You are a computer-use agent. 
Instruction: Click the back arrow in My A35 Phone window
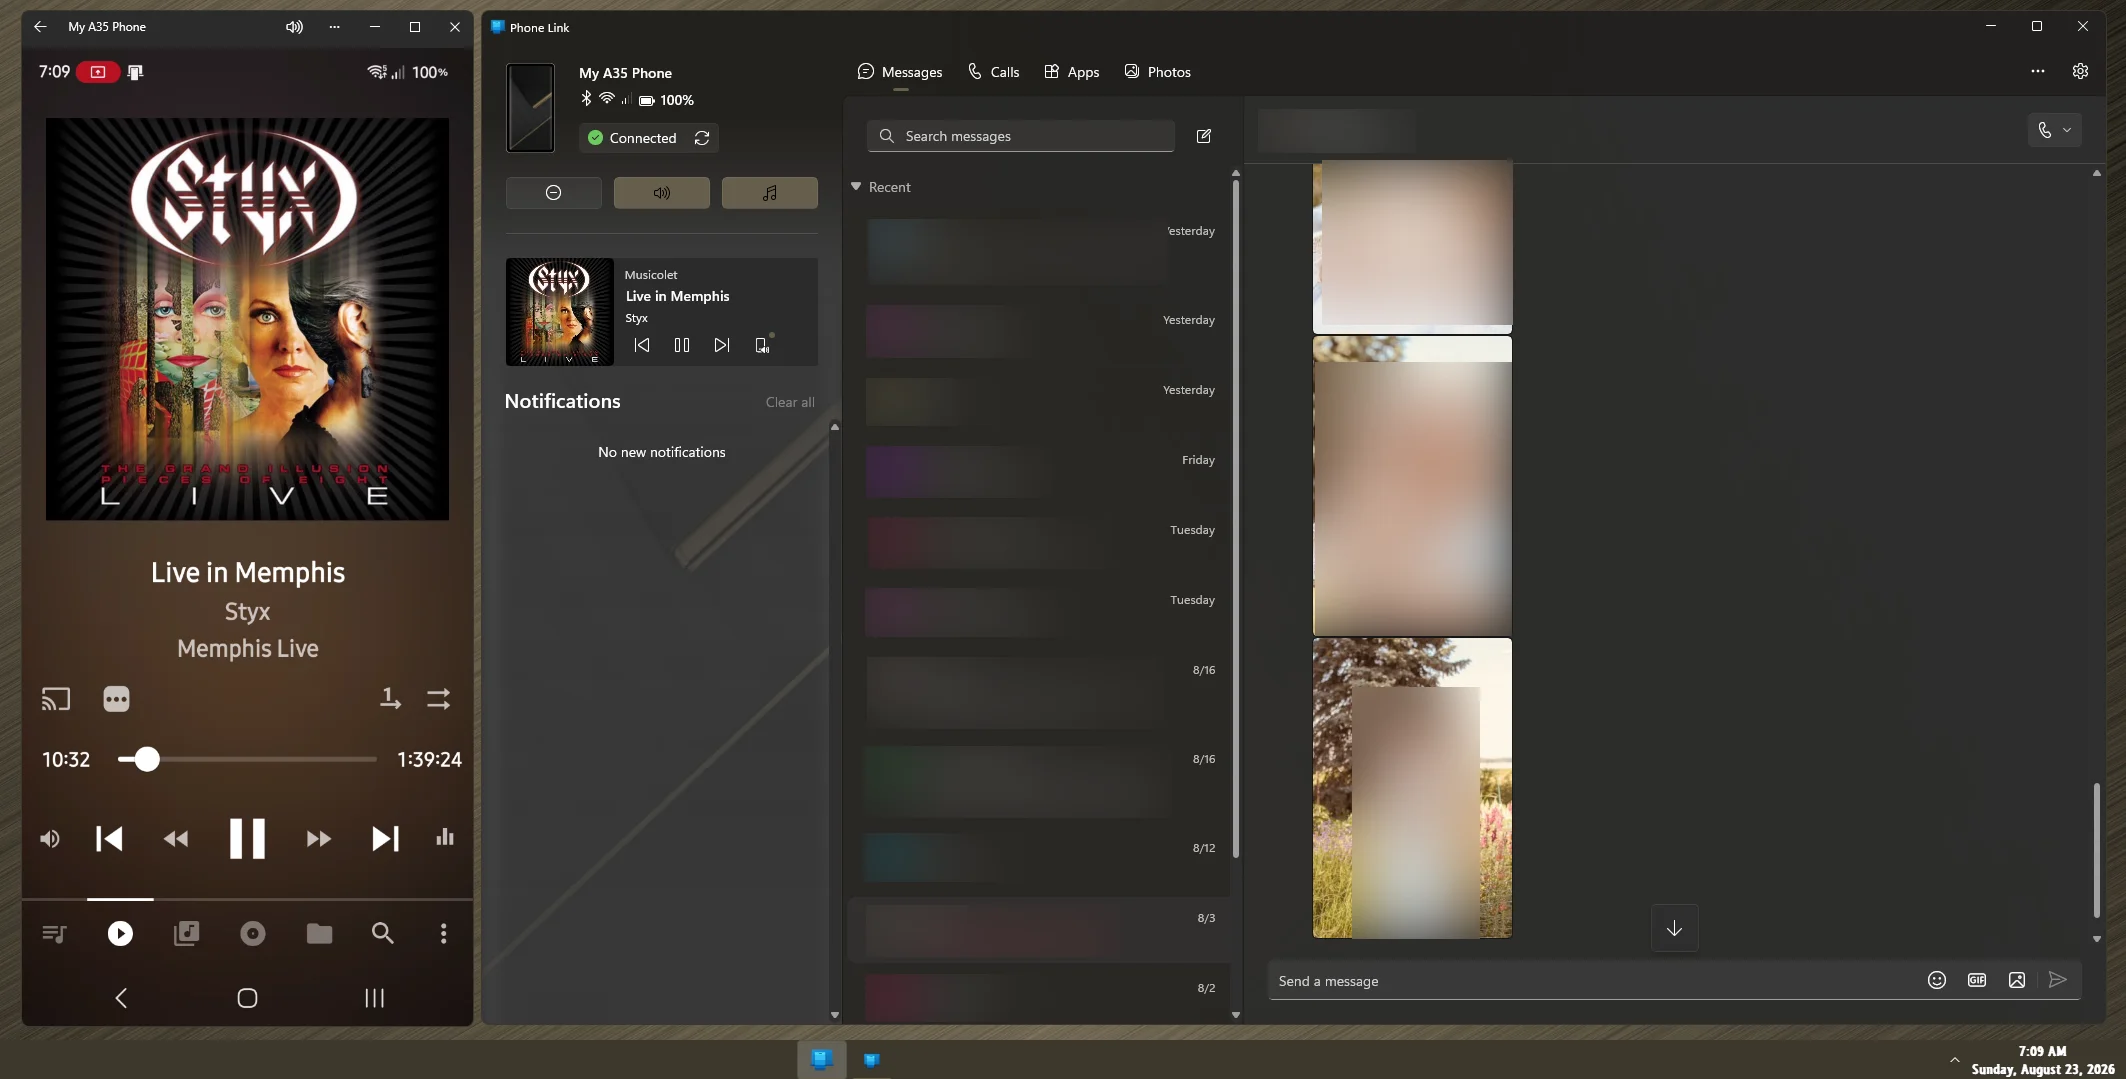(40, 27)
